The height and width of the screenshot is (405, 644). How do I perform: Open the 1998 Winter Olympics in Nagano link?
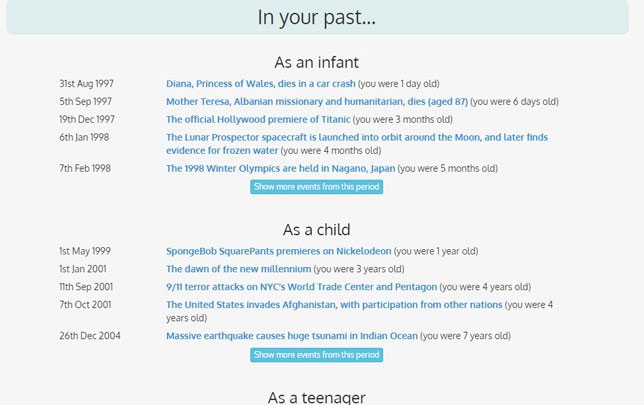click(x=280, y=169)
